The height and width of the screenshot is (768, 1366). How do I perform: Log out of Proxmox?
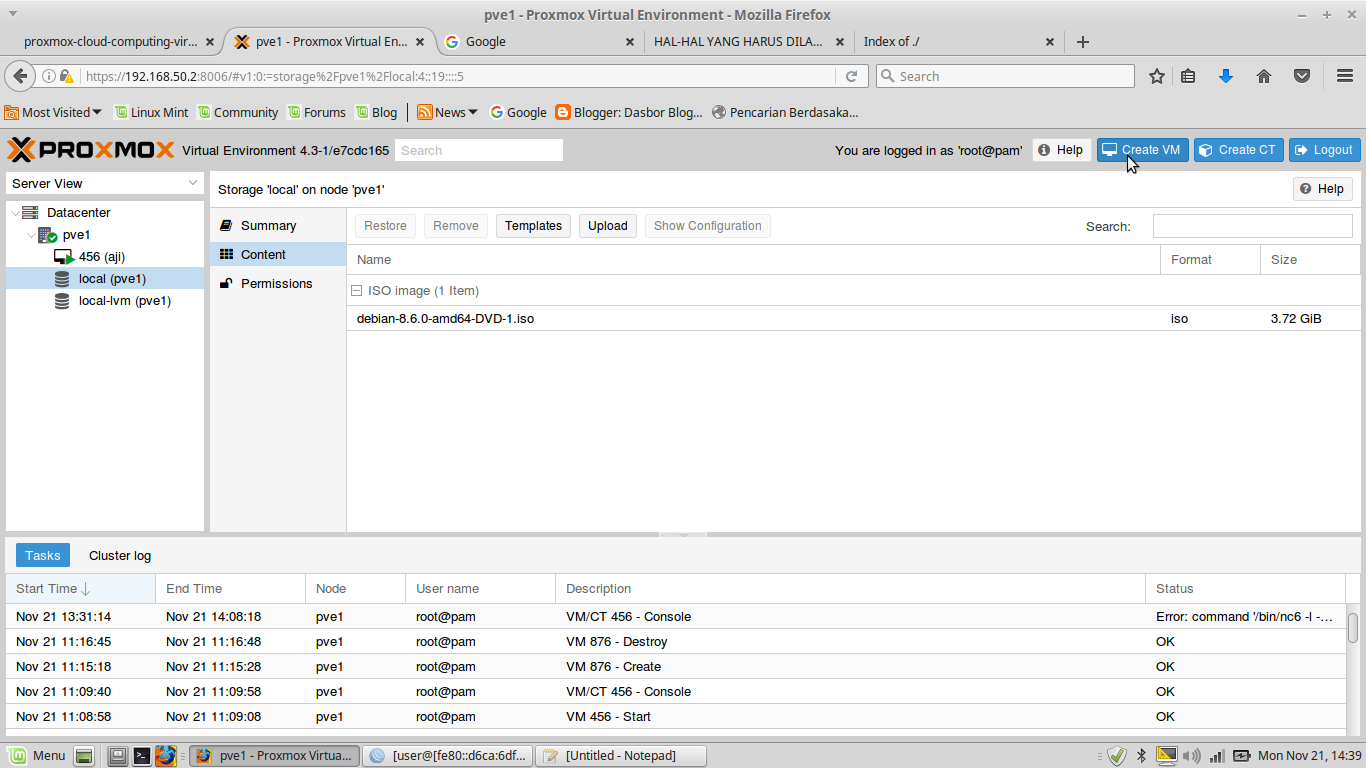(x=1325, y=150)
